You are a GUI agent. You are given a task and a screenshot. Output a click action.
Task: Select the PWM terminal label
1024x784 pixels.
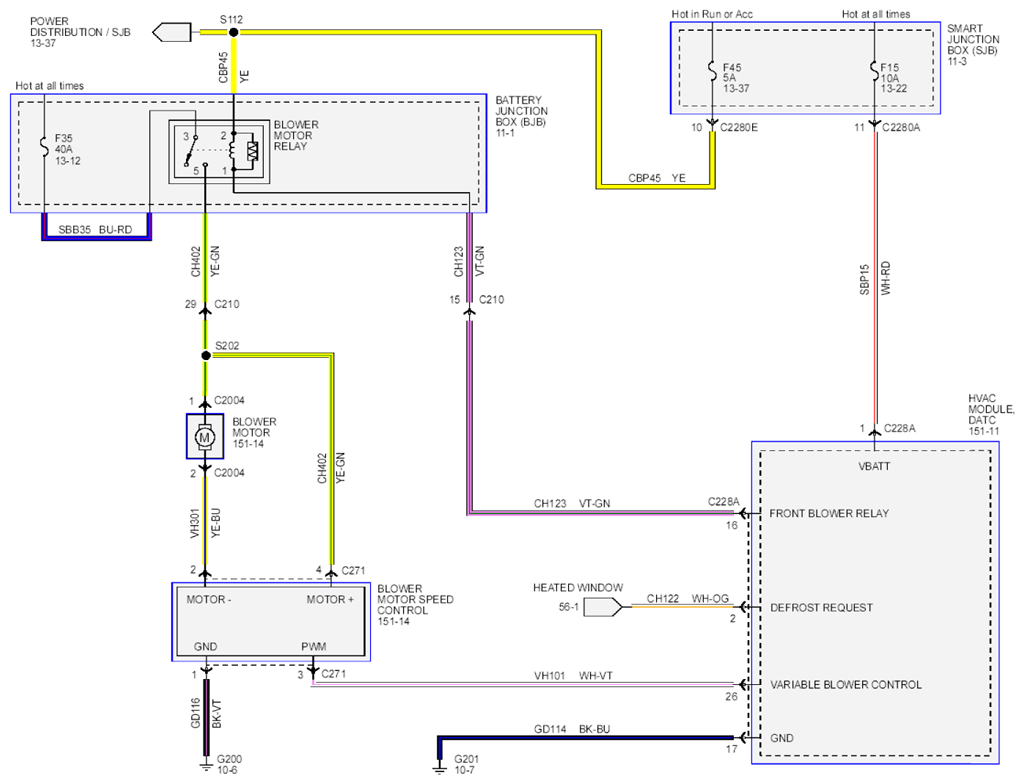click(313, 647)
